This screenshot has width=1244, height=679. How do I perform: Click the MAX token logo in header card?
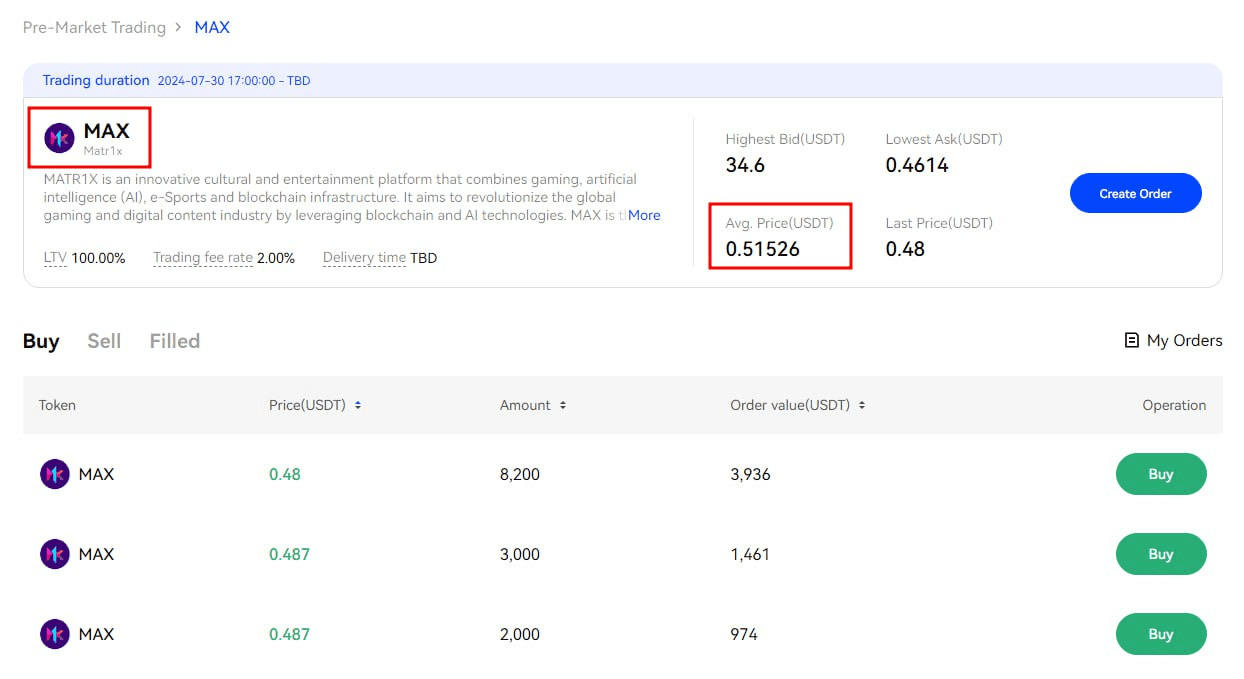pos(60,138)
